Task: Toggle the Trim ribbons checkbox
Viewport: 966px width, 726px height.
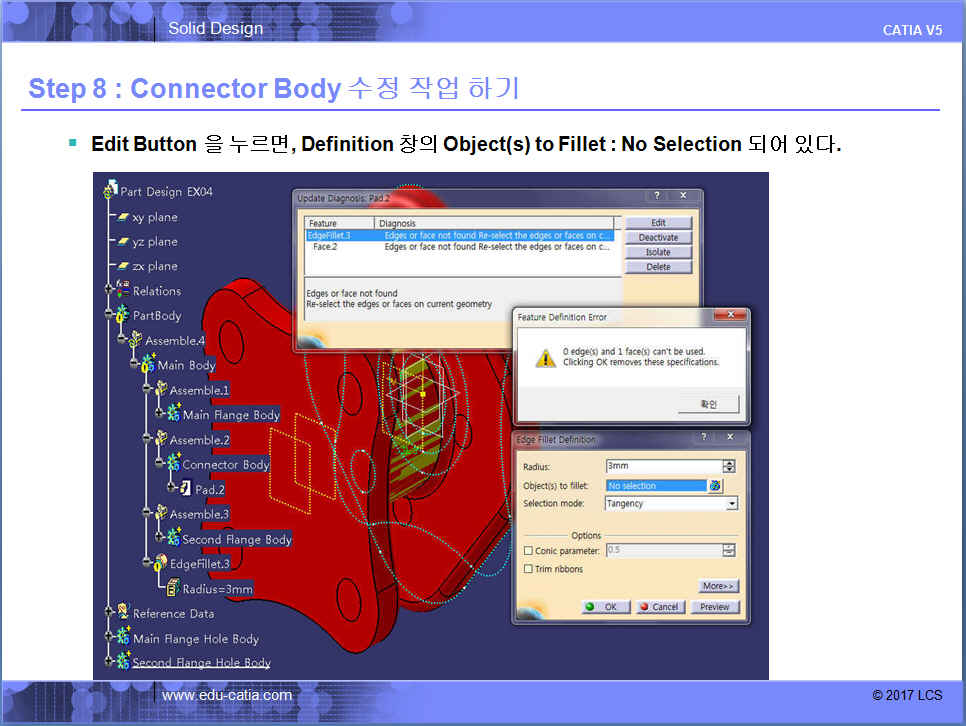Action: coord(529,569)
